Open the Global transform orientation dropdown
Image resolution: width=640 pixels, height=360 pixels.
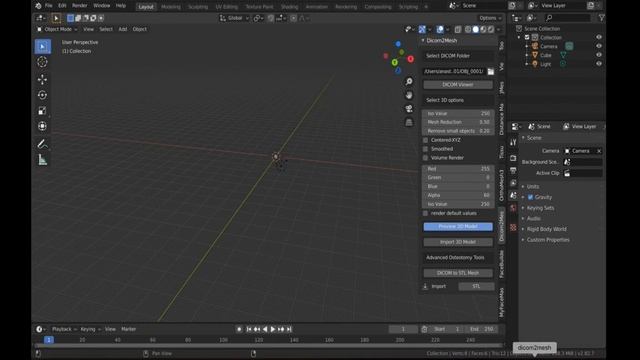[x=234, y=18]
